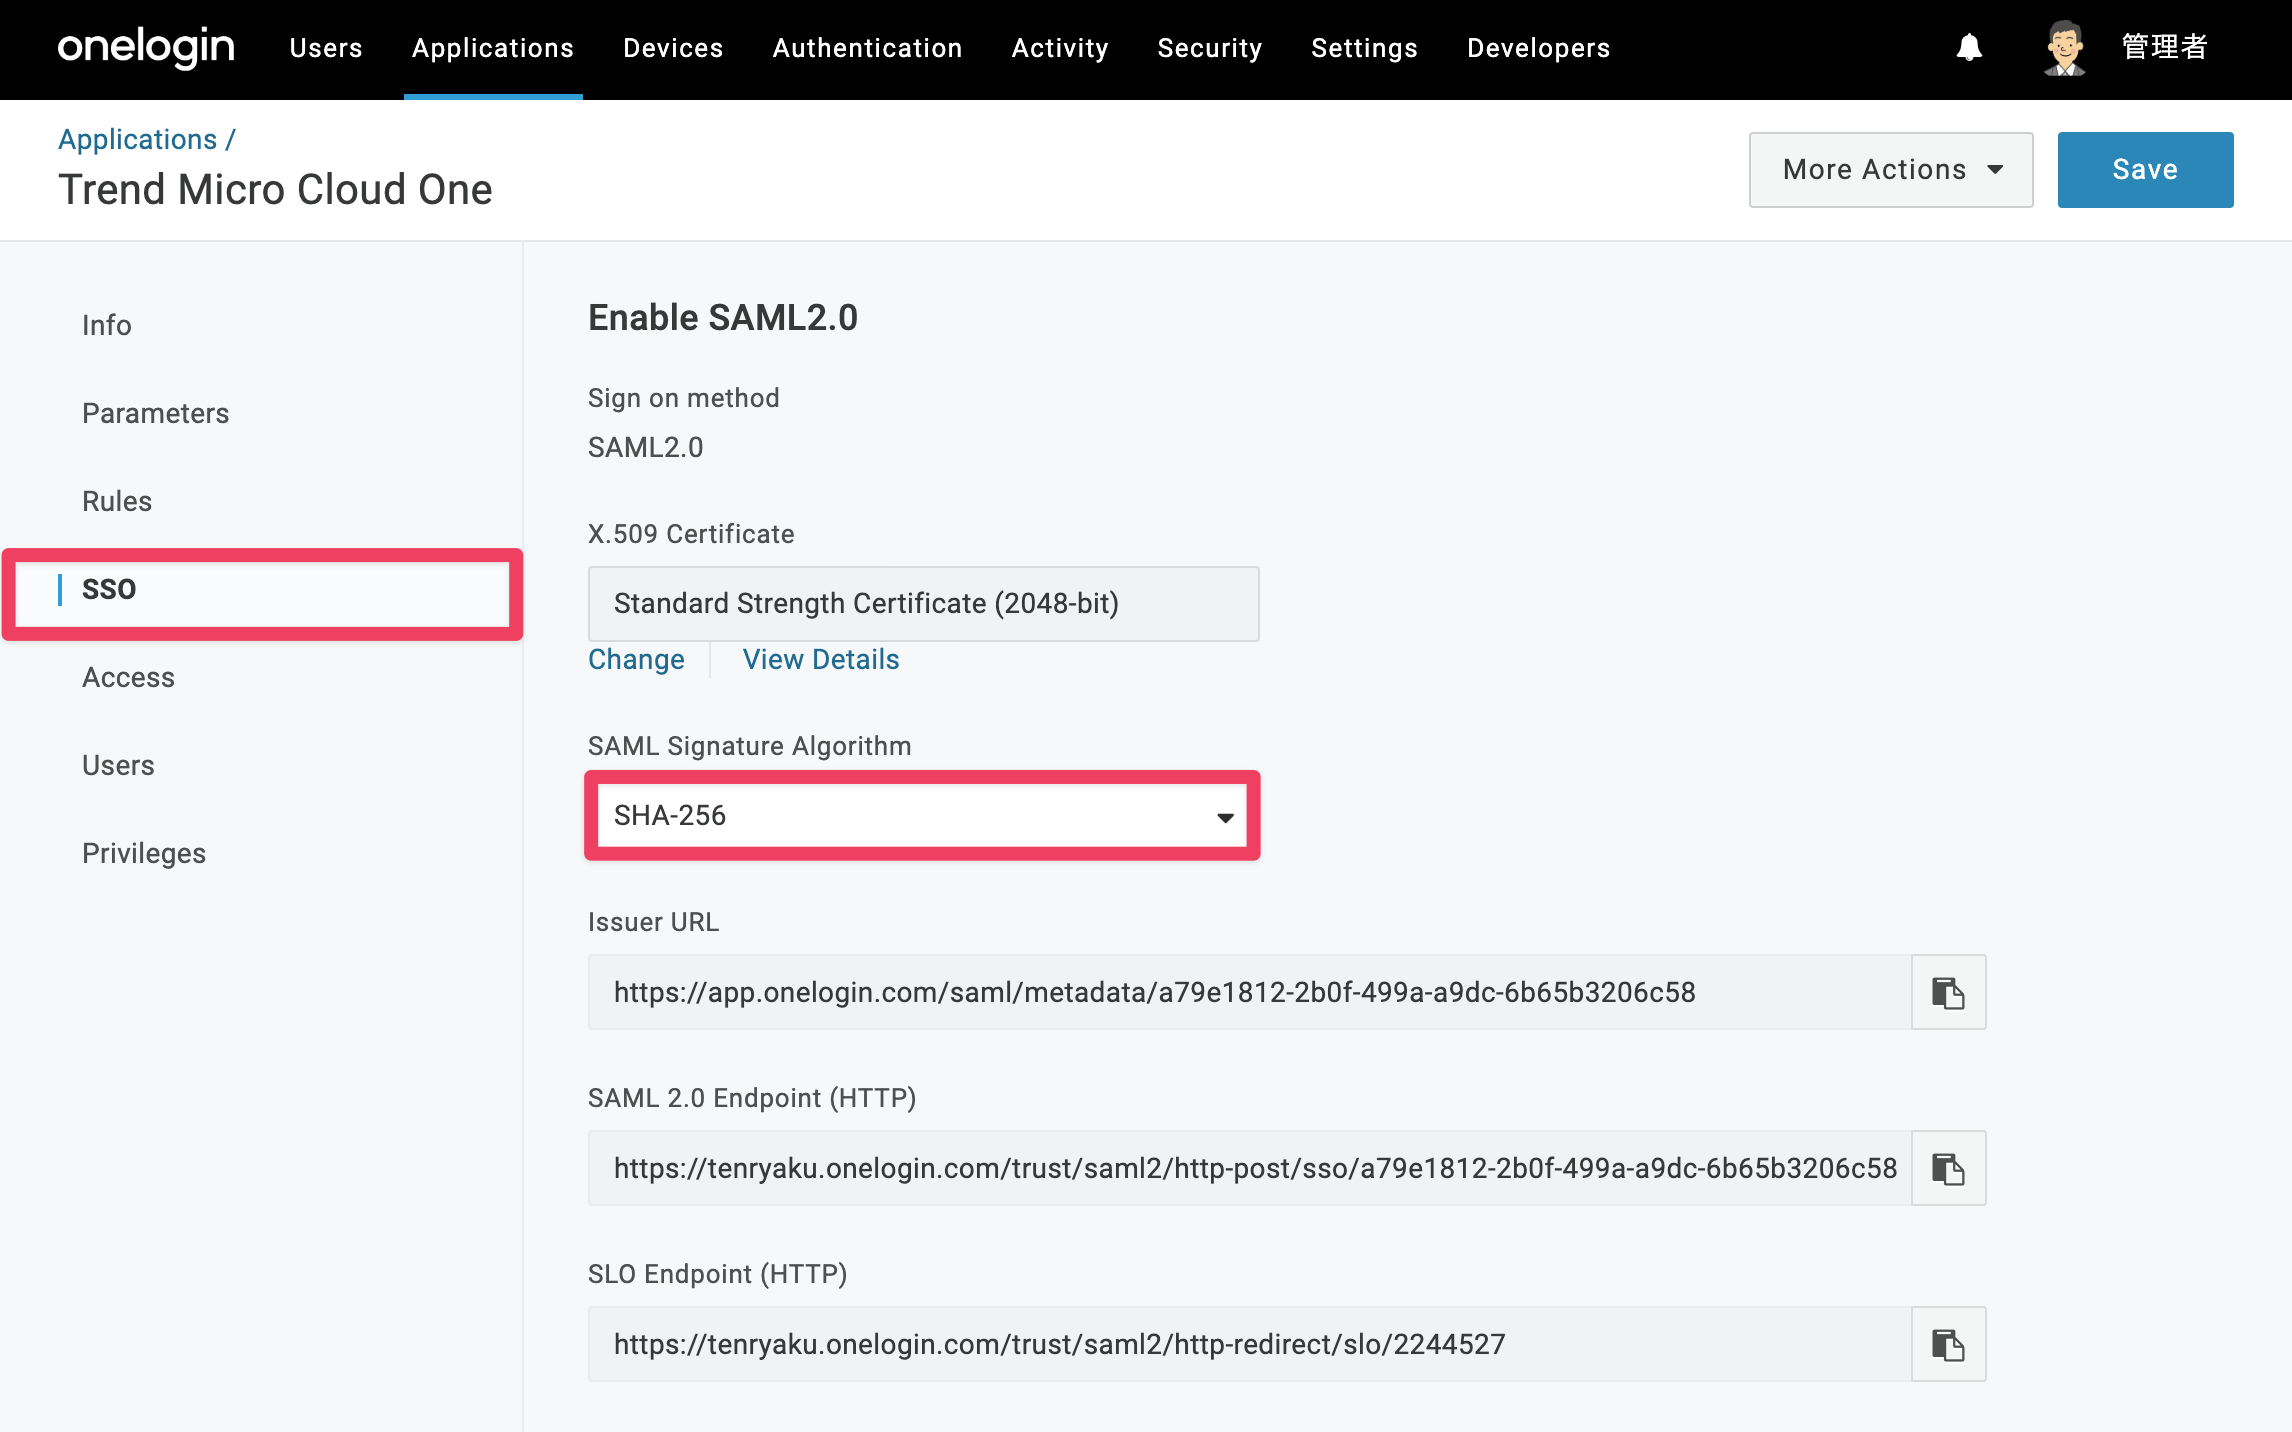Copy the Issuer URL with clipboard icon
2292x1432 pixels.
coord(1948,992)
